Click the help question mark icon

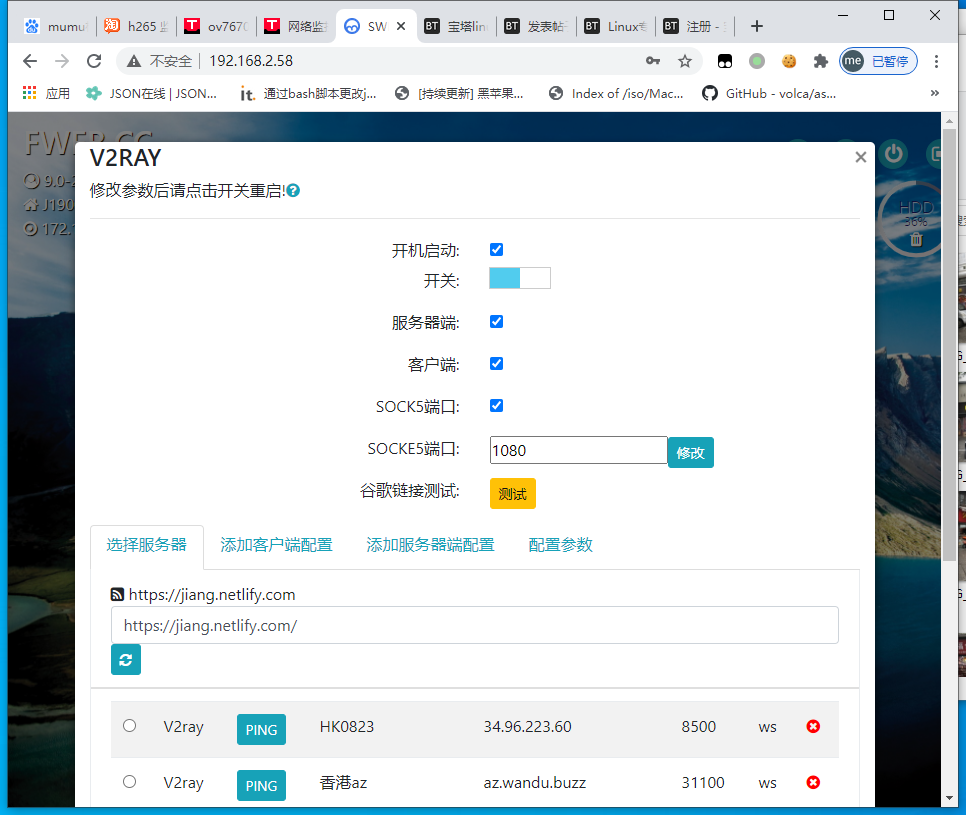click(x=294, y=190)
